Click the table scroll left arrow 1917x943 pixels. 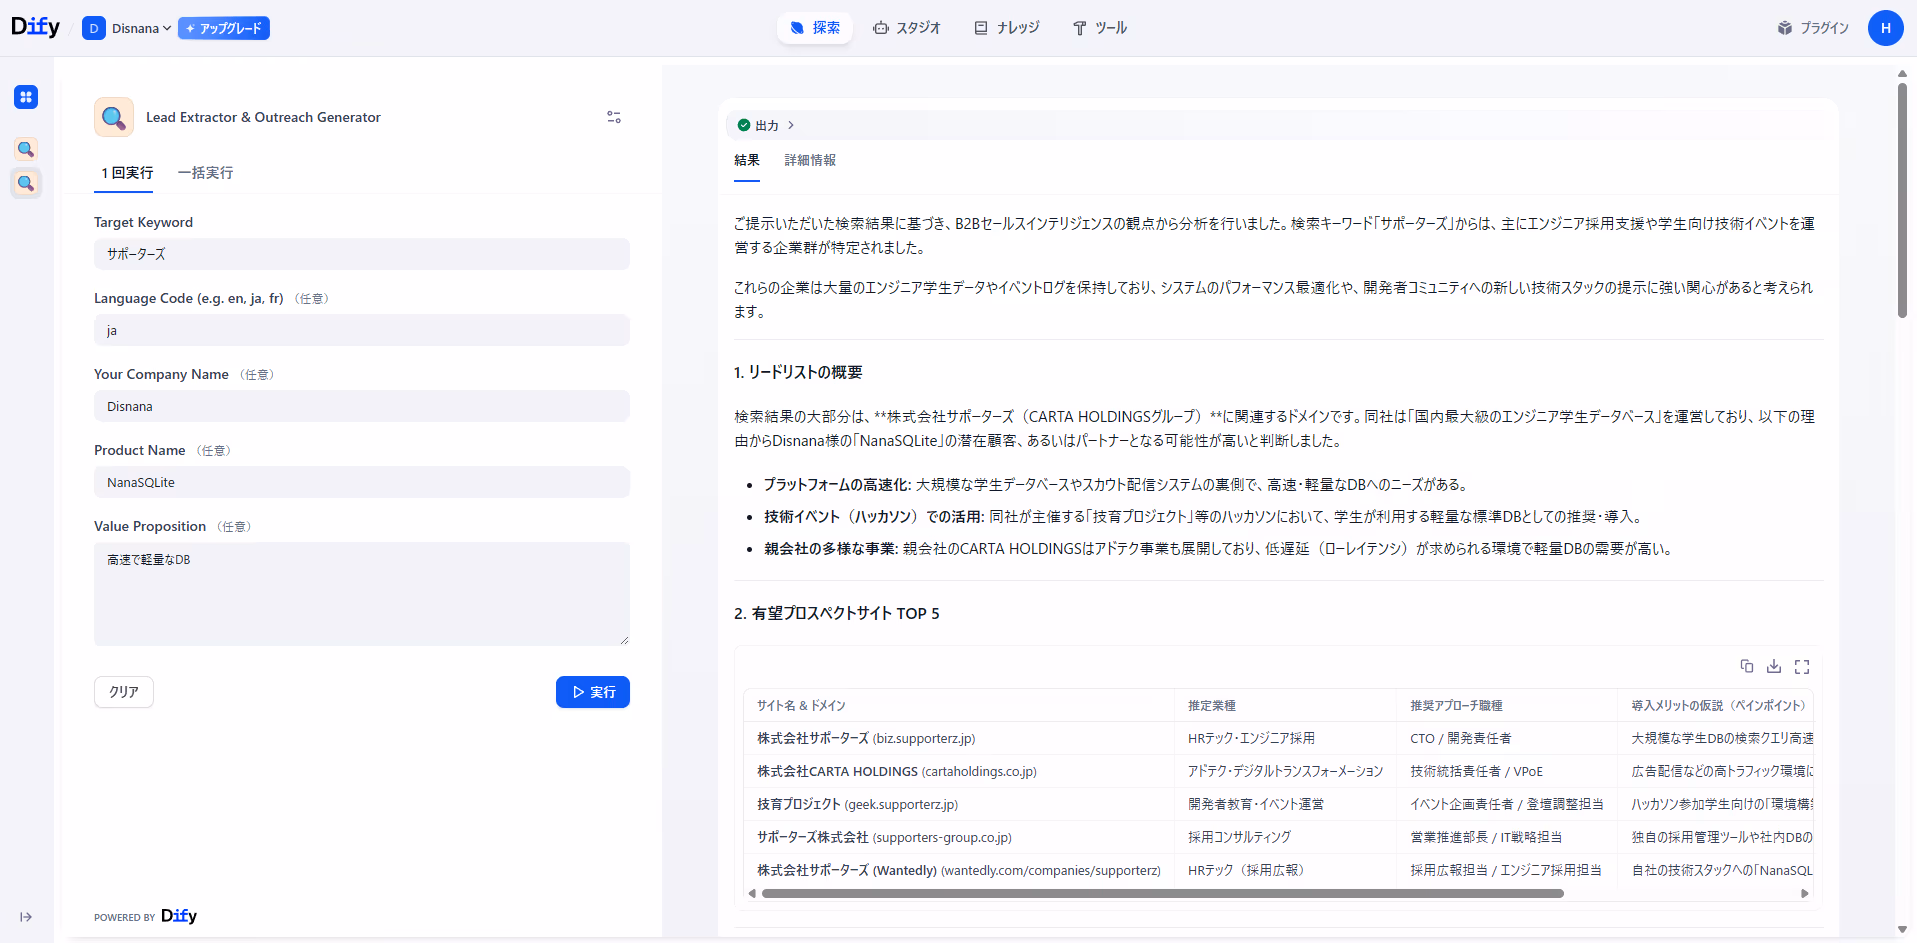(752, 894)
